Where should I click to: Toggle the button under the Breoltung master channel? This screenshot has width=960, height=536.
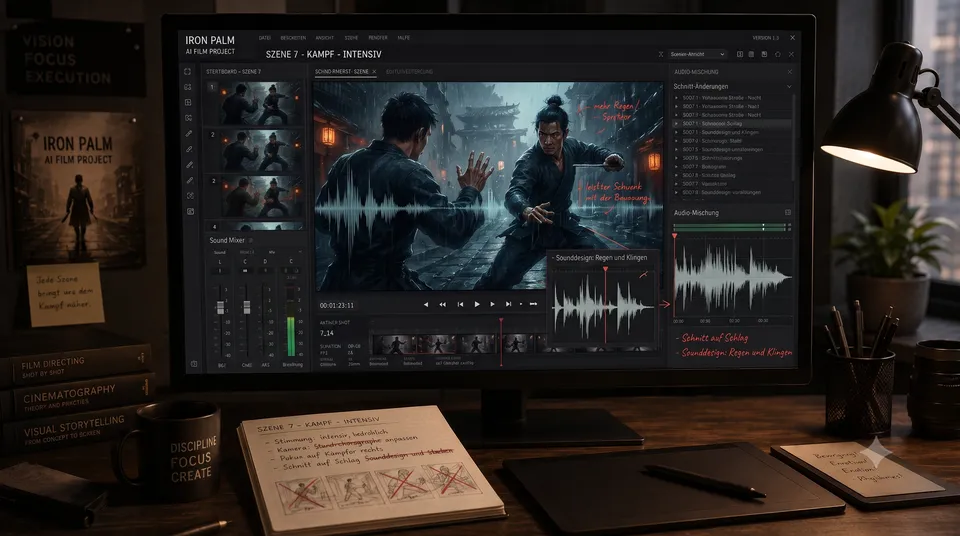[291, 270]
